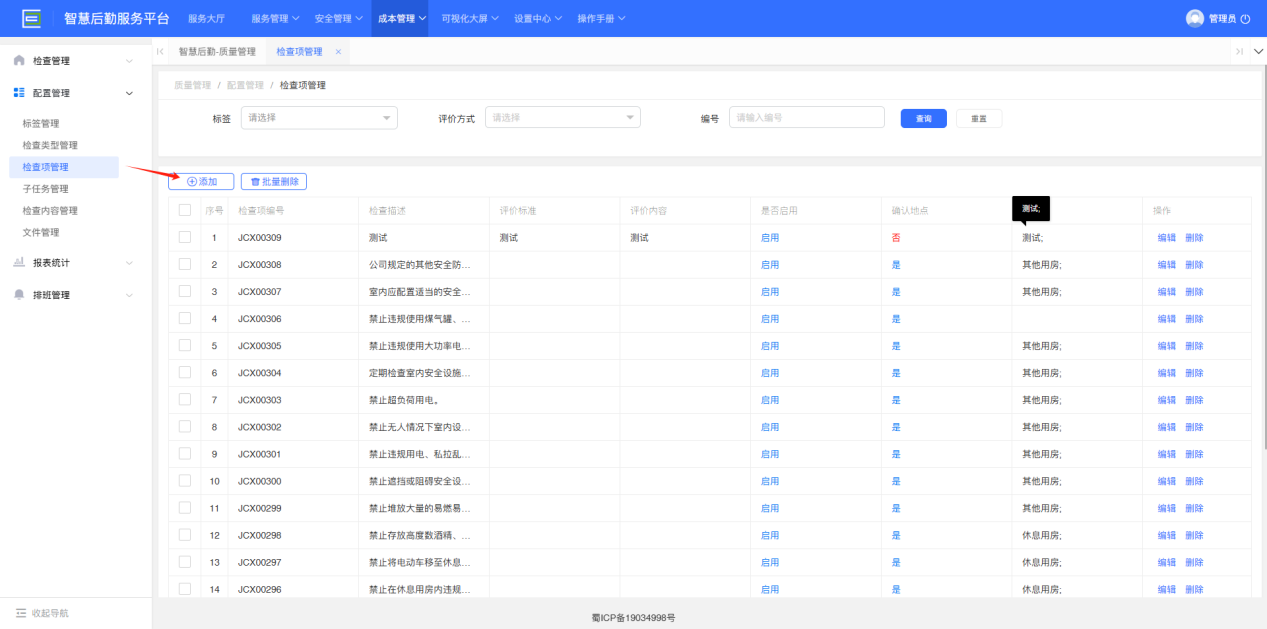Screen dimensions: 1267x629
Task: Collapse the 配置管理 sidebar section
Action: (129, 93)
